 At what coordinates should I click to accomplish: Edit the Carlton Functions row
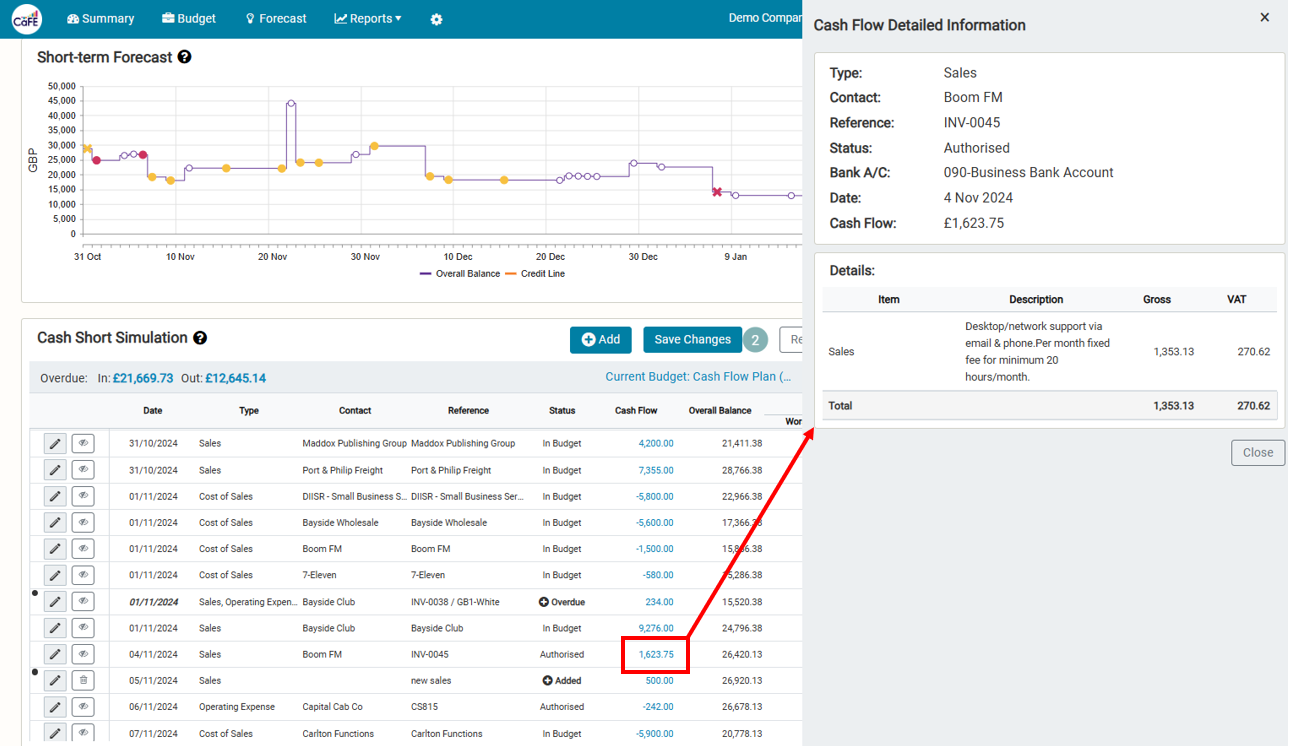click(55, 733)
